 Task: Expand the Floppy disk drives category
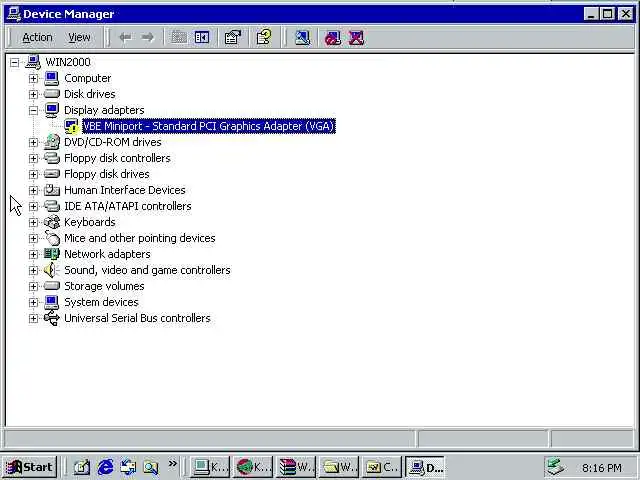point(33,174)
